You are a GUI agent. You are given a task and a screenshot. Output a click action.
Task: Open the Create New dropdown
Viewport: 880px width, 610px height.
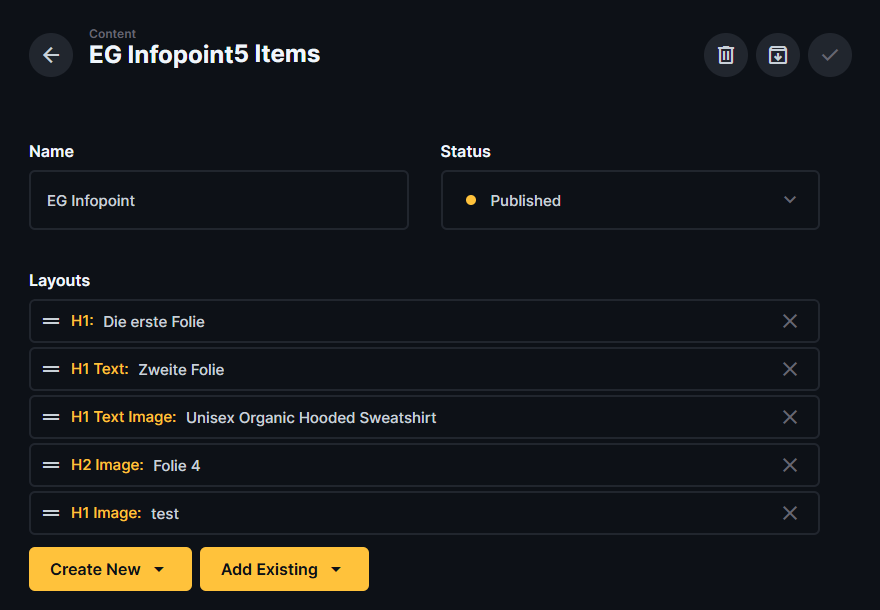[x=110, y=569]
